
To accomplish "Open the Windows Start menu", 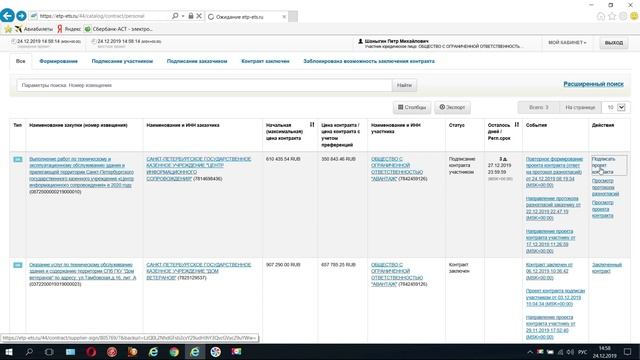I will click(x=8, y=352).
